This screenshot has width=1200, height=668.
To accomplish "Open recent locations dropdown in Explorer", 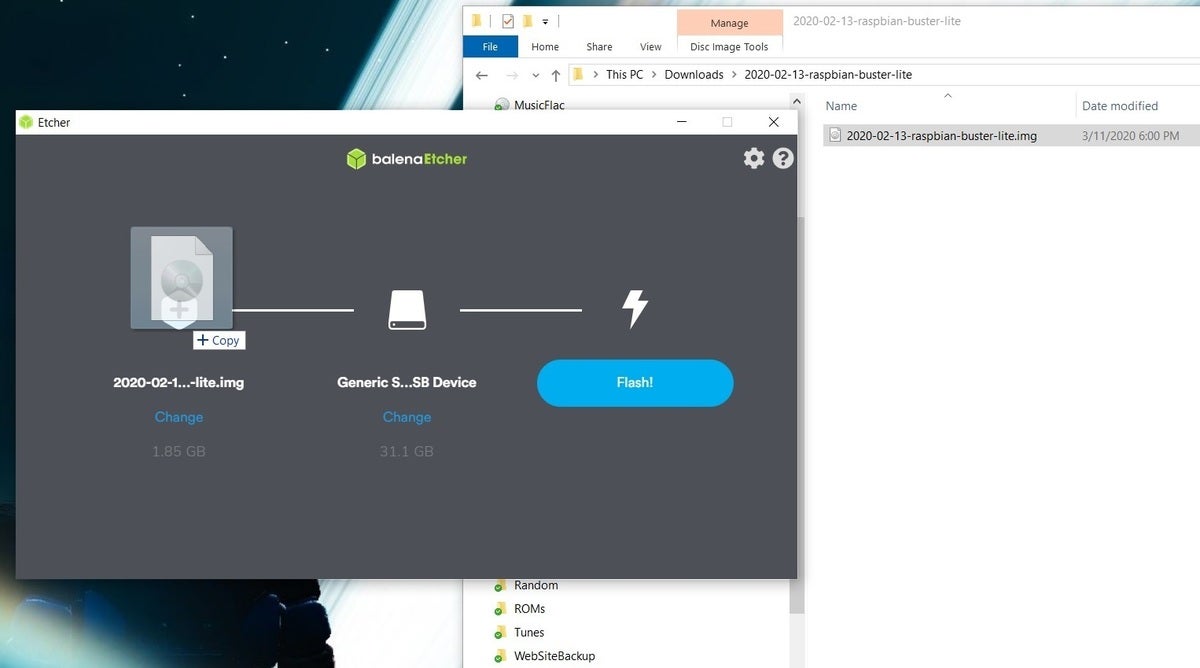I will tap(535, 75).
